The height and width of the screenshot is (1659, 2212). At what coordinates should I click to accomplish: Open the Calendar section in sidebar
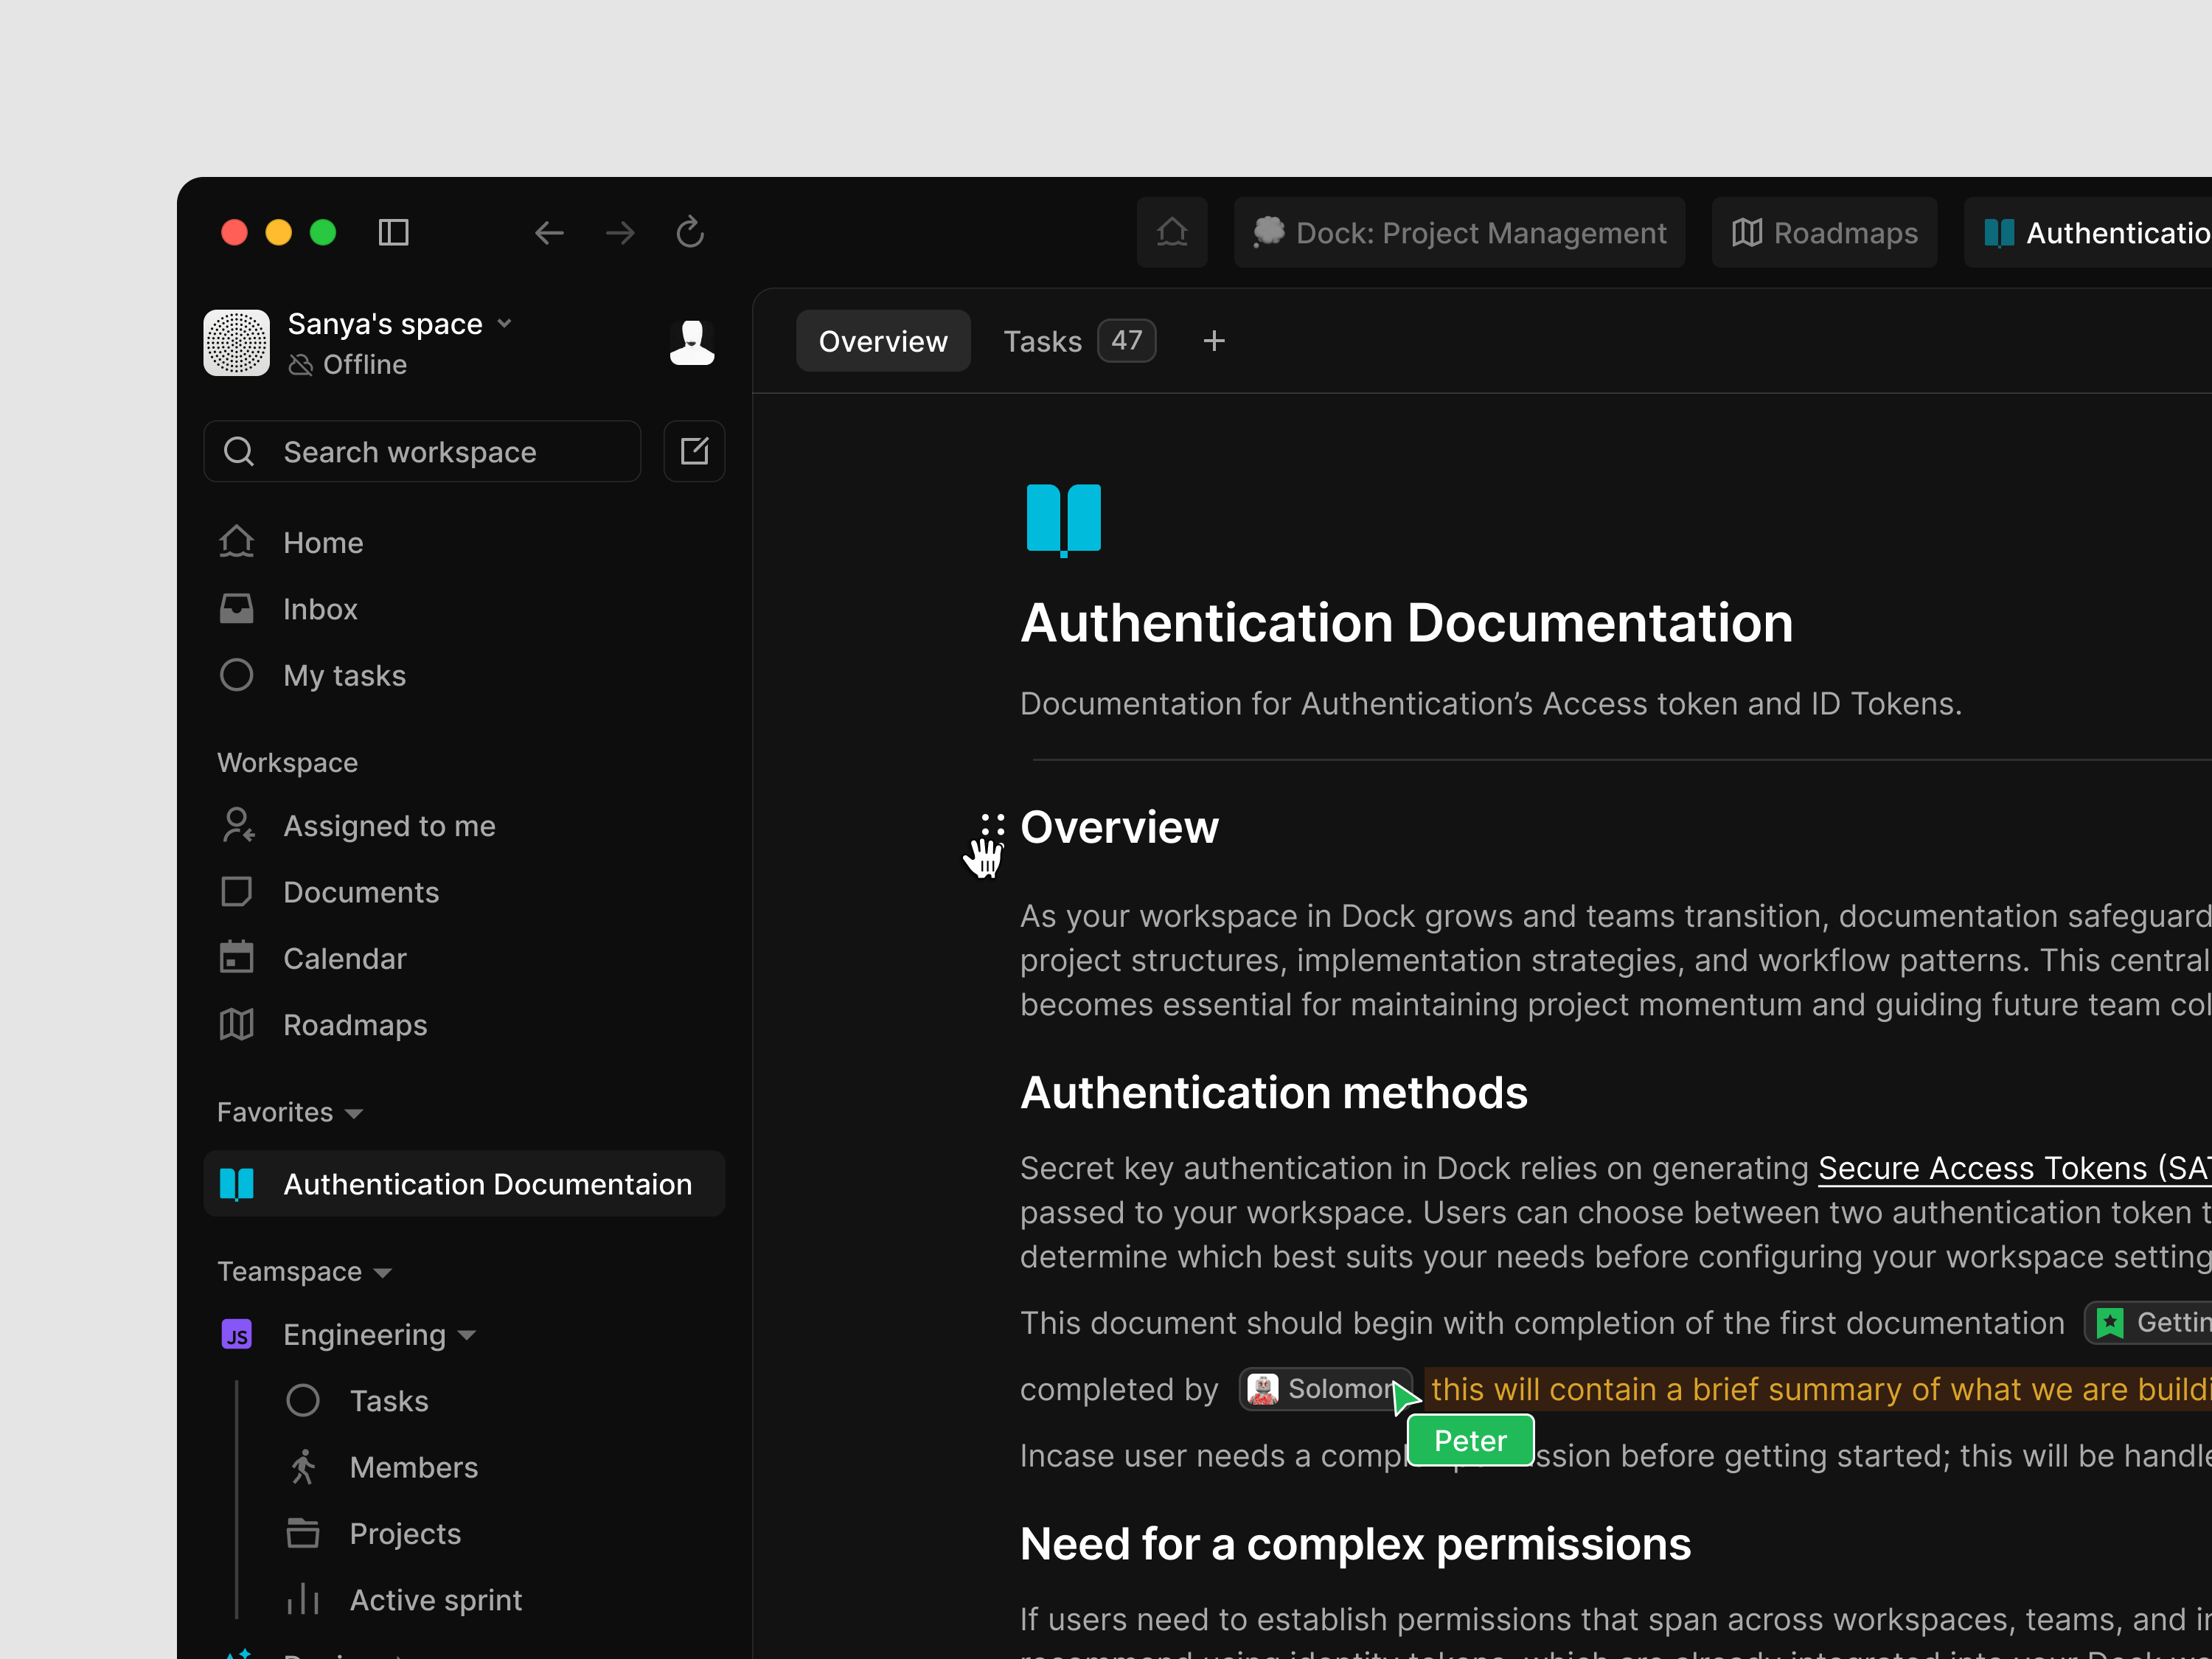click(345, 957)
